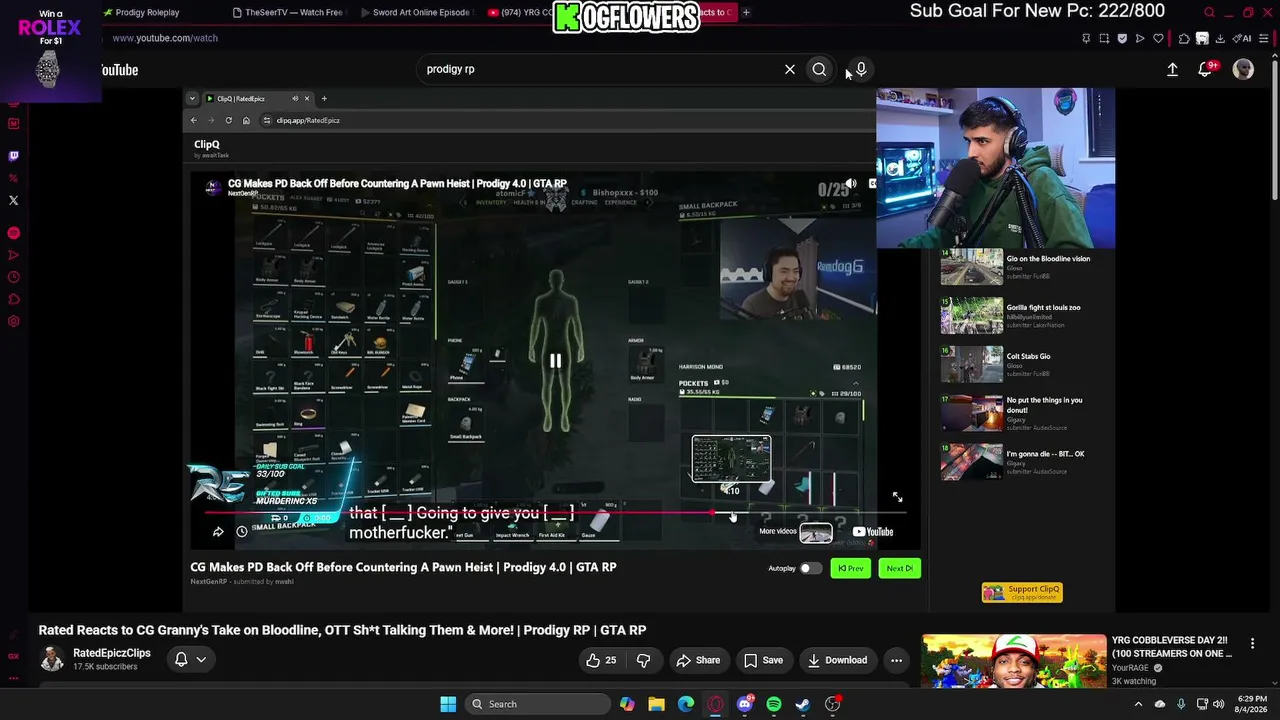Screen dimensions: 1280x720
Task: Click the browser ad-blocker shield icon
Action: click(1122, 38)
